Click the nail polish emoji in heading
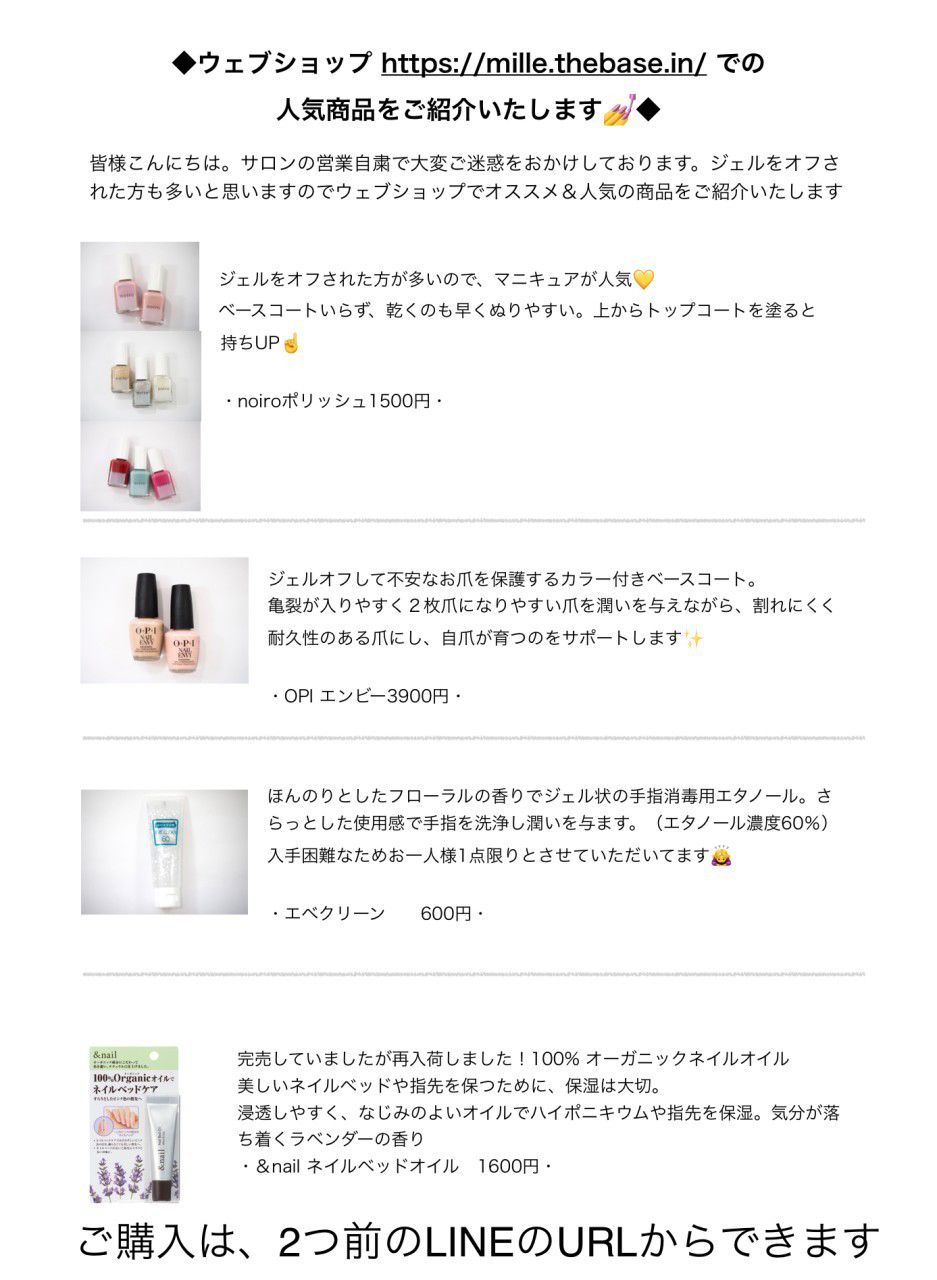 618,110
